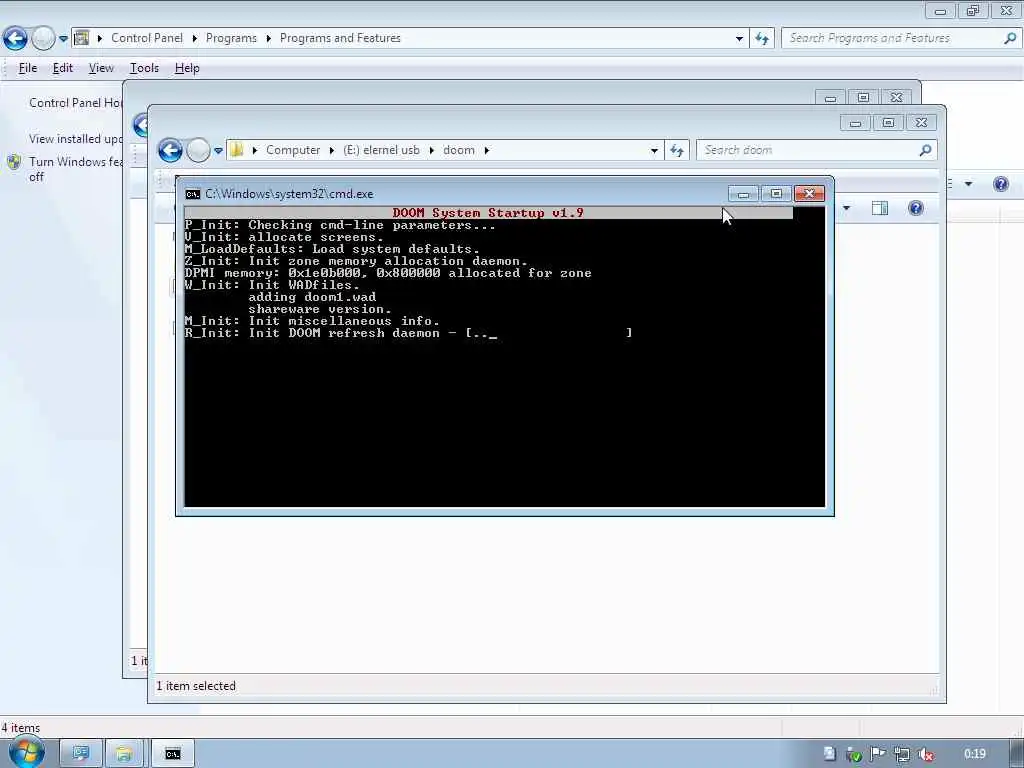Viewport: 1024px width, 768px height.
Task: Click folder icon in doom address bar
Action: [236, 150]
